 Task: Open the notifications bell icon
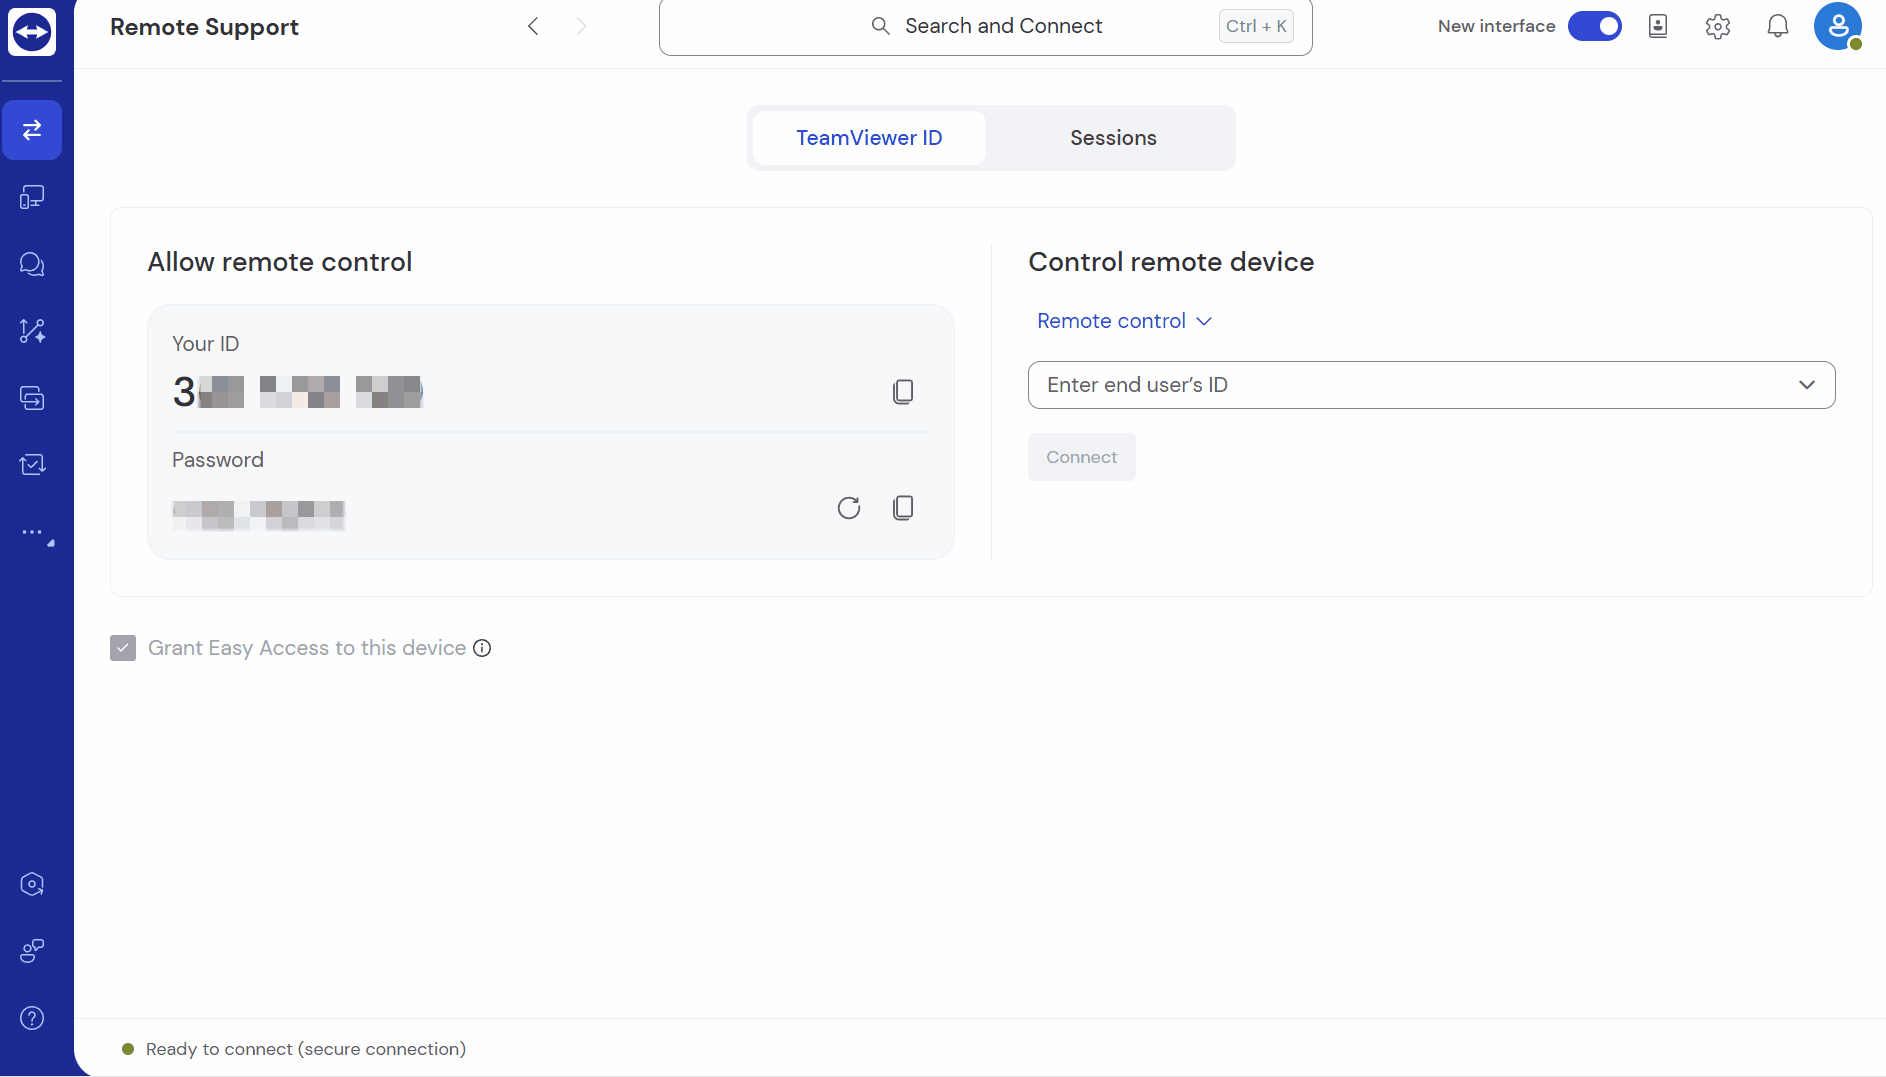click(1778, 26)
